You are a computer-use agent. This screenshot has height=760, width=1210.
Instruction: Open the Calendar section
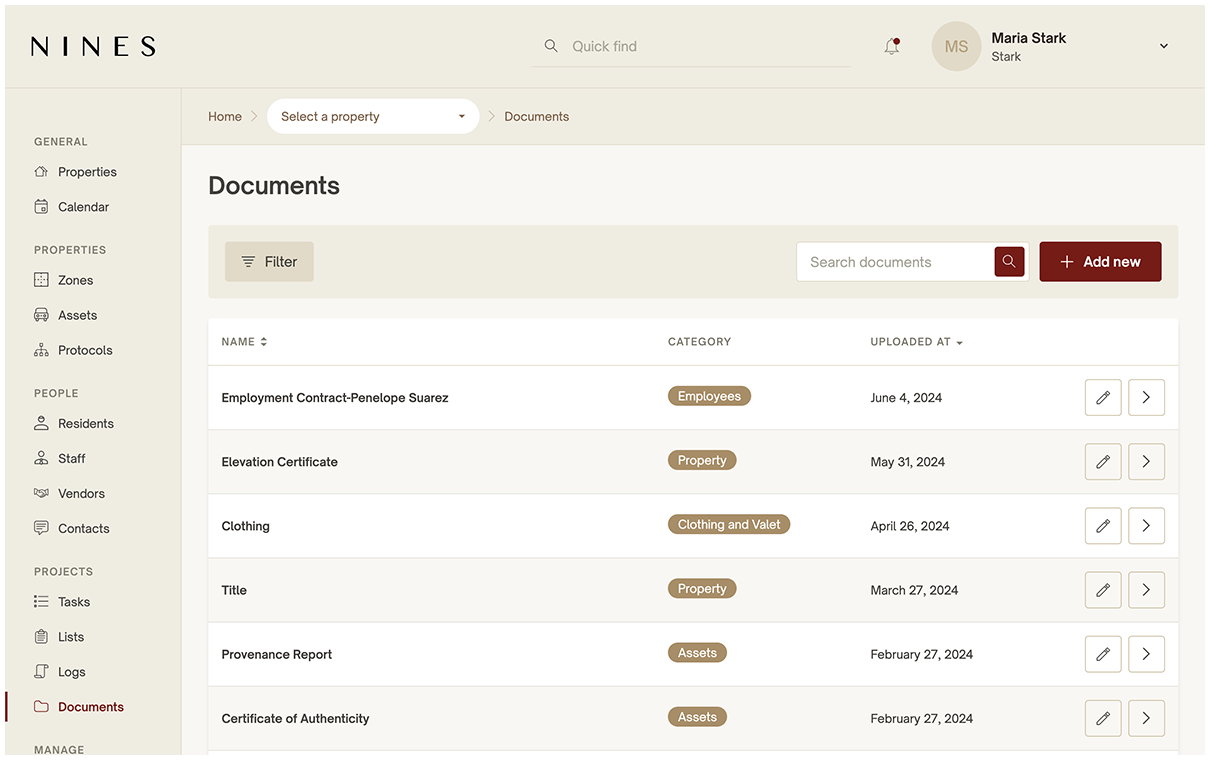coord(80,206)
